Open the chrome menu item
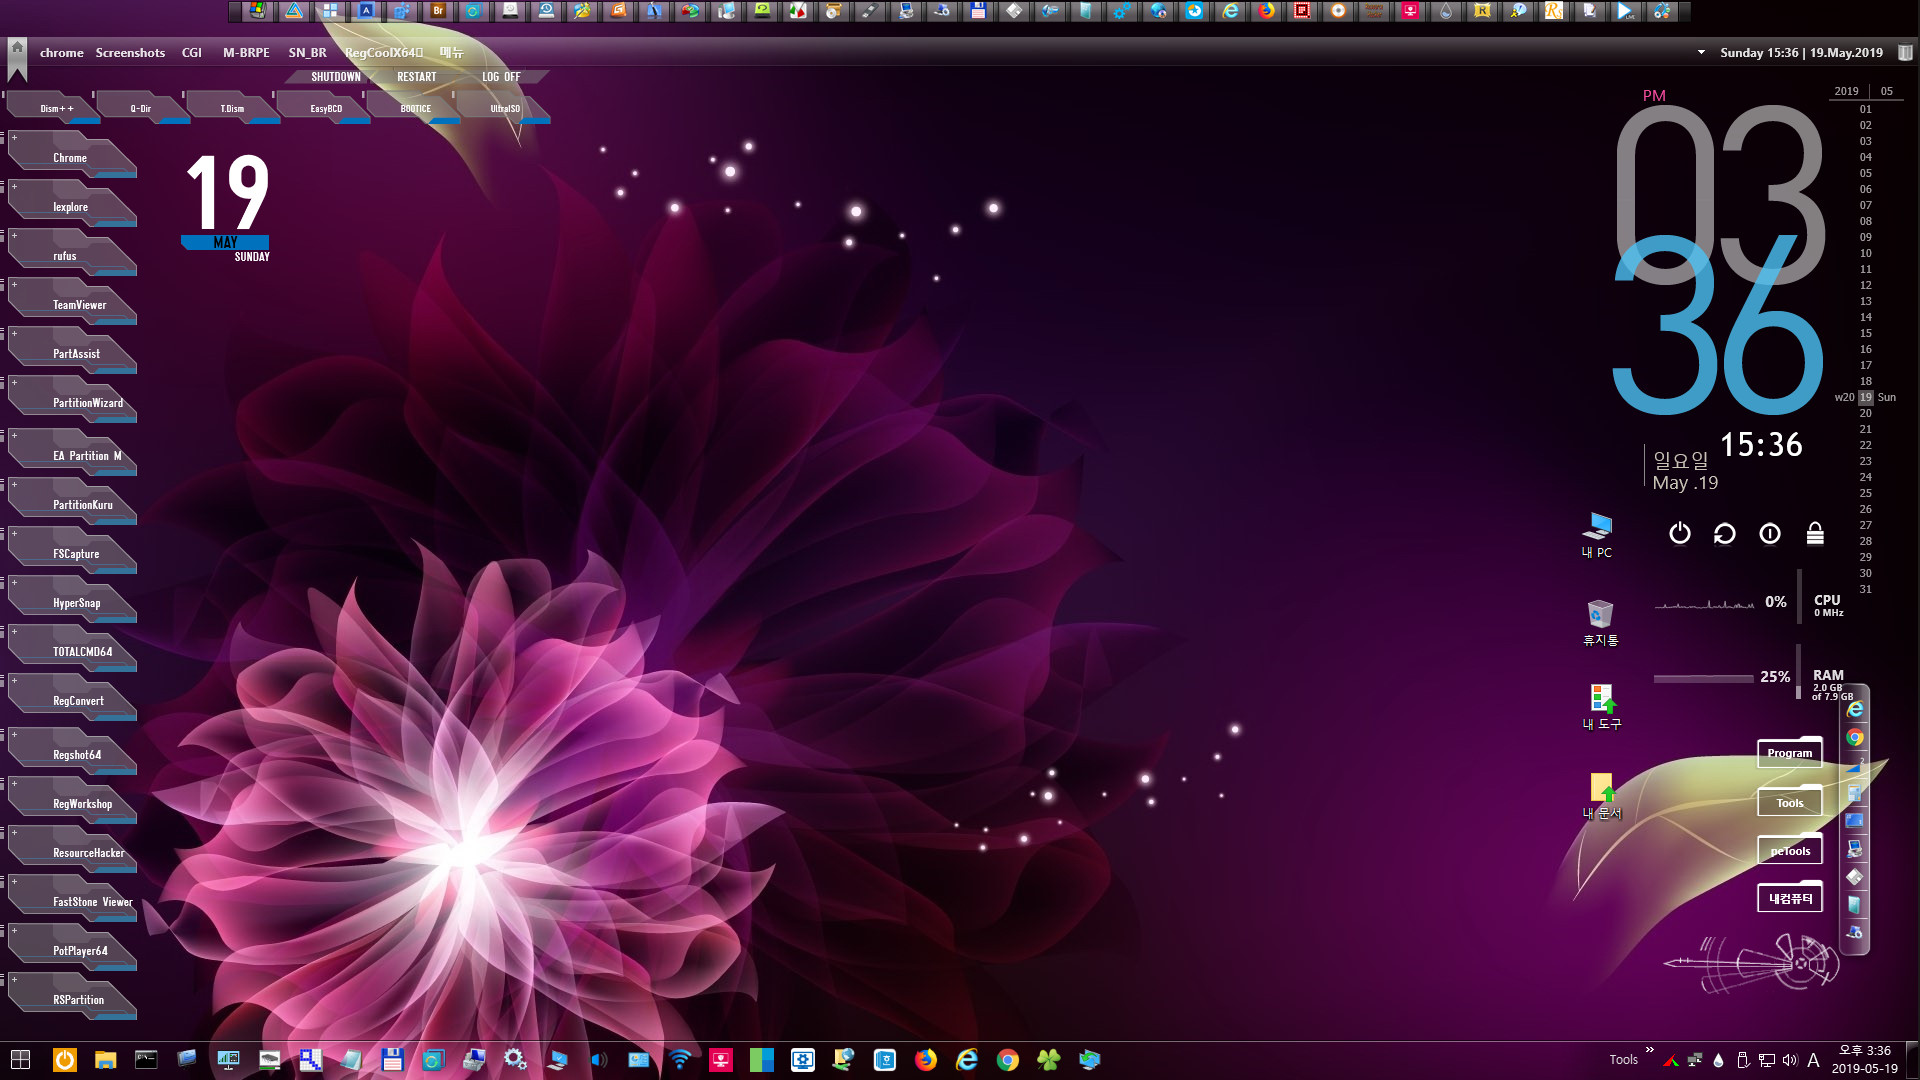This screenshot has height=1080, width=1920. 61,52
